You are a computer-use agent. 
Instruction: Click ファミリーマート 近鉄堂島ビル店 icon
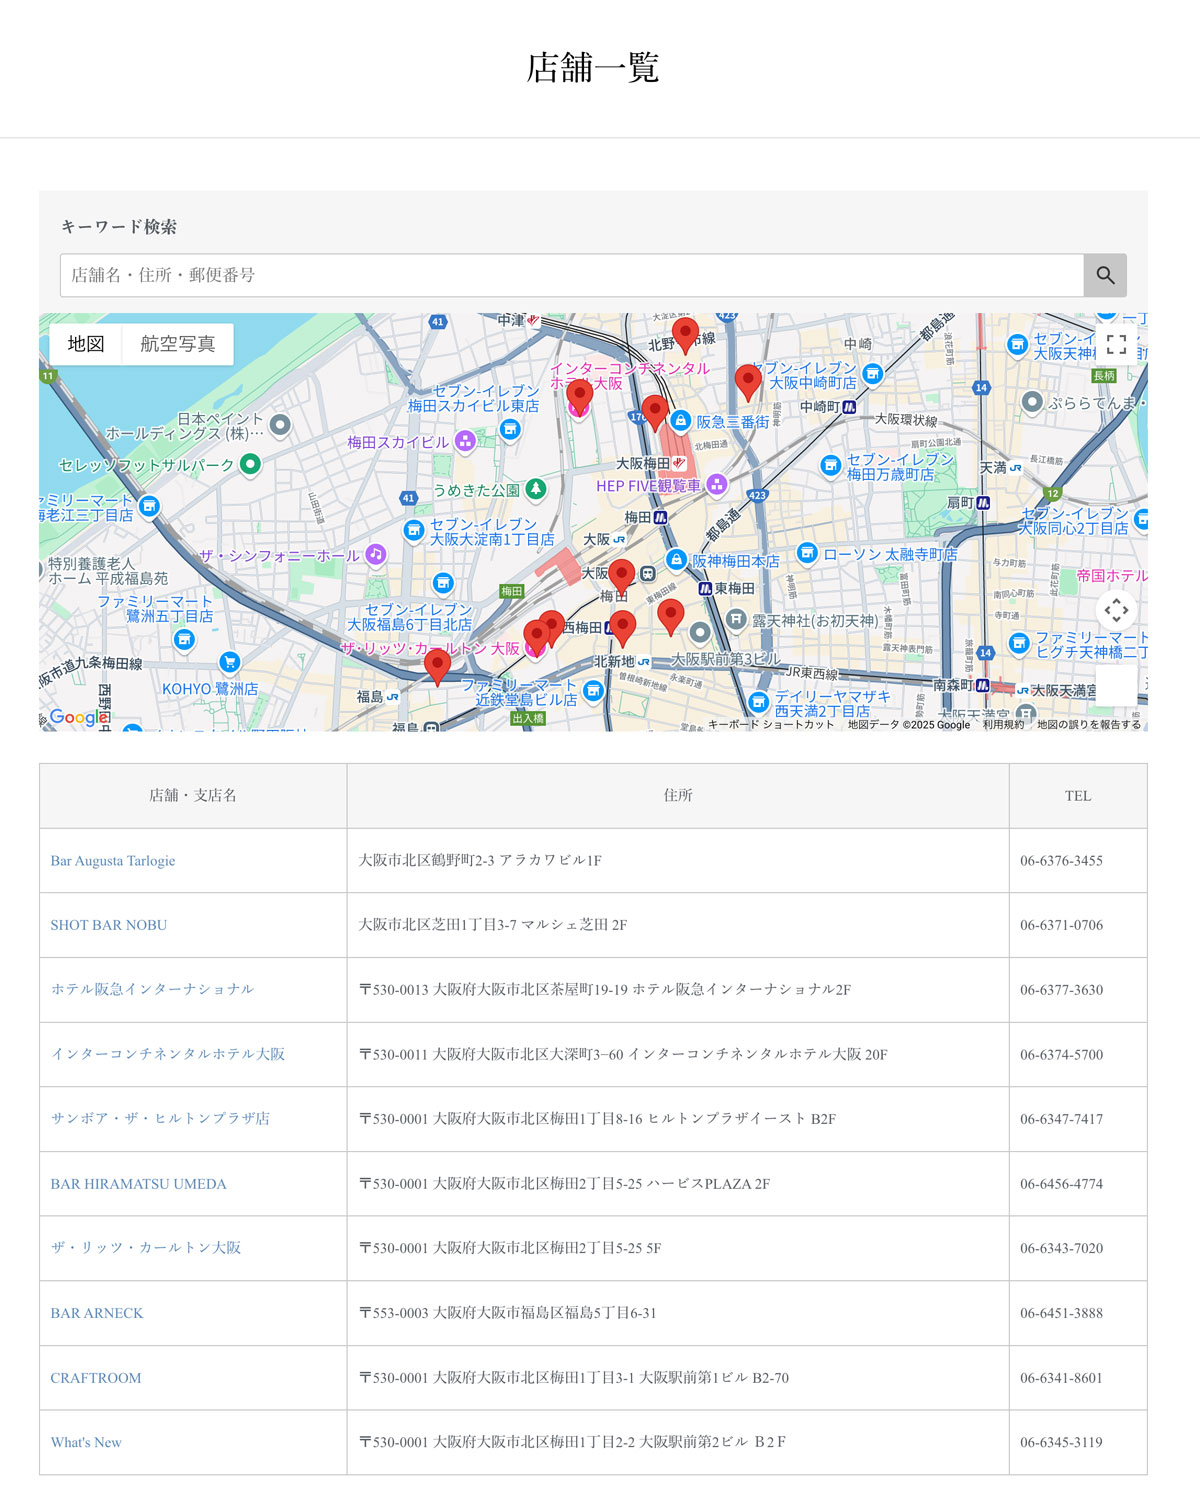click(x=593, y=690)
